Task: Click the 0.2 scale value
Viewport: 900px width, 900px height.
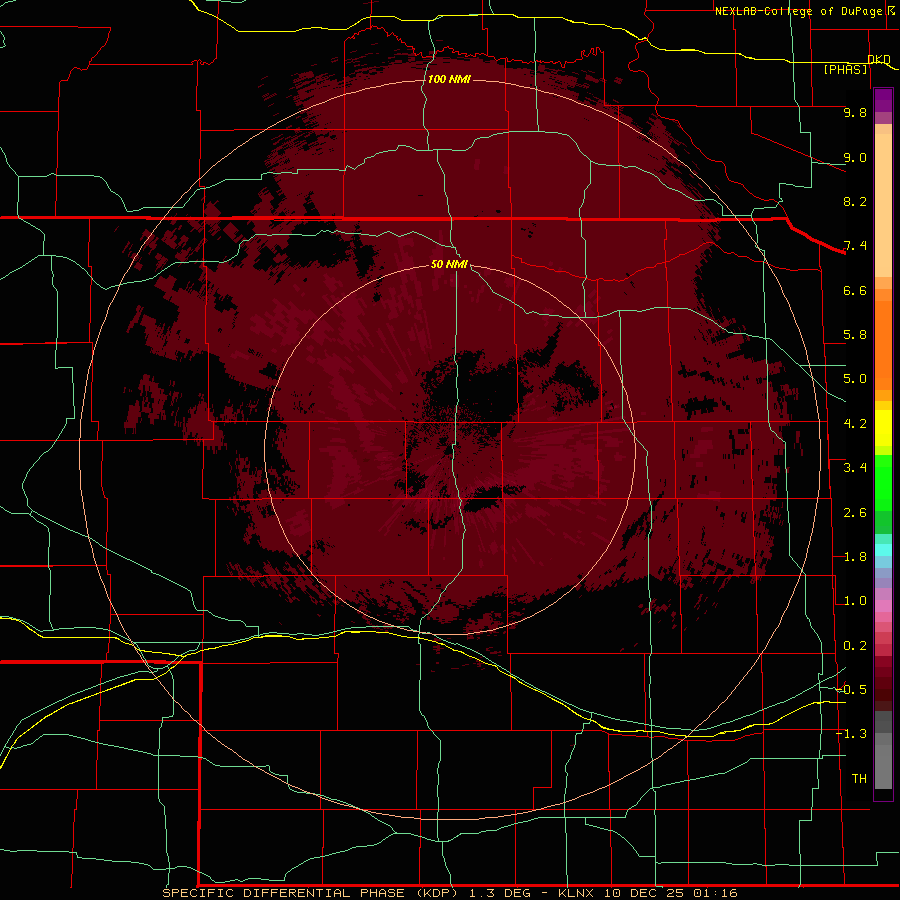Action: point(855,646)
